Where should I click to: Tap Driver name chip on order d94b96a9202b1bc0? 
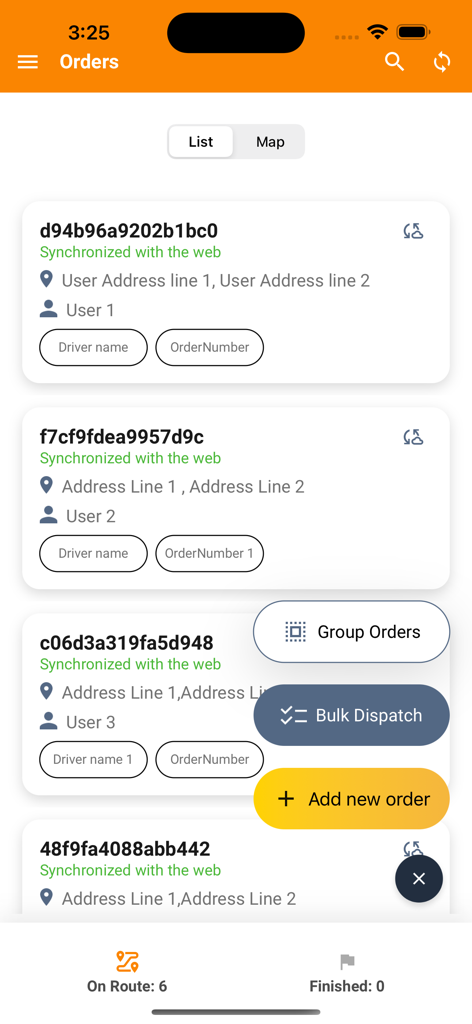click(x=93, y=347)
